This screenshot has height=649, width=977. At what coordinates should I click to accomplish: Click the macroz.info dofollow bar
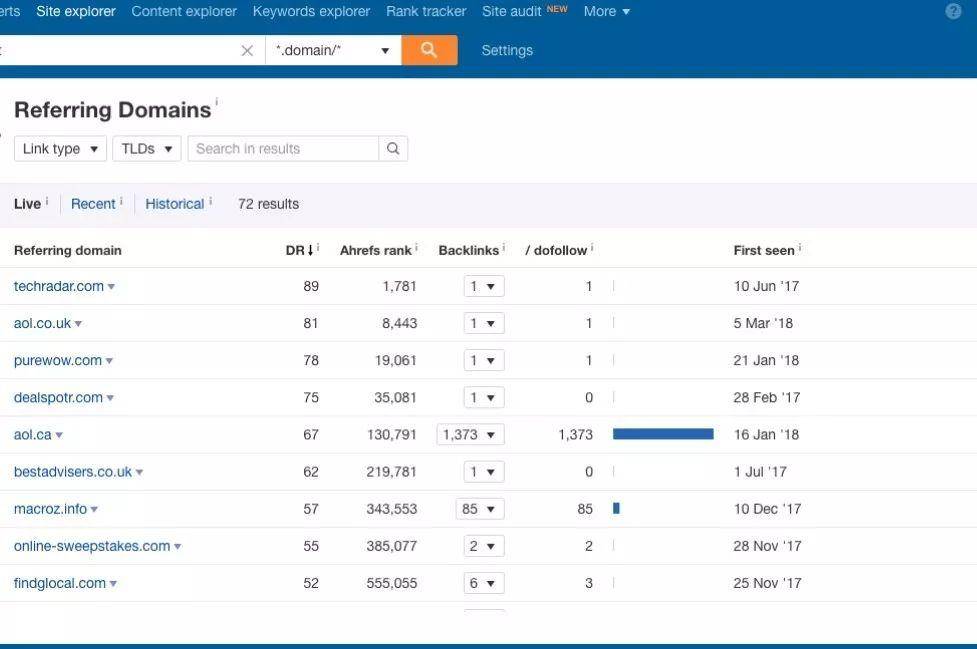pos(616,508)
